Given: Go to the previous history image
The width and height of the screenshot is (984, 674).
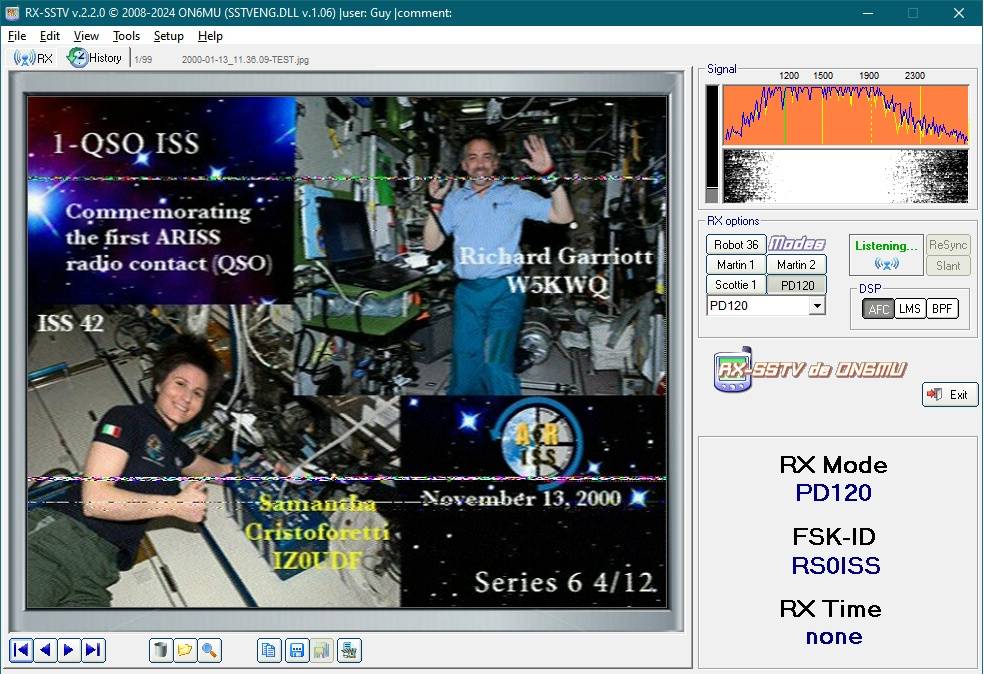Looking at the screenshot, I should [45, 650].
